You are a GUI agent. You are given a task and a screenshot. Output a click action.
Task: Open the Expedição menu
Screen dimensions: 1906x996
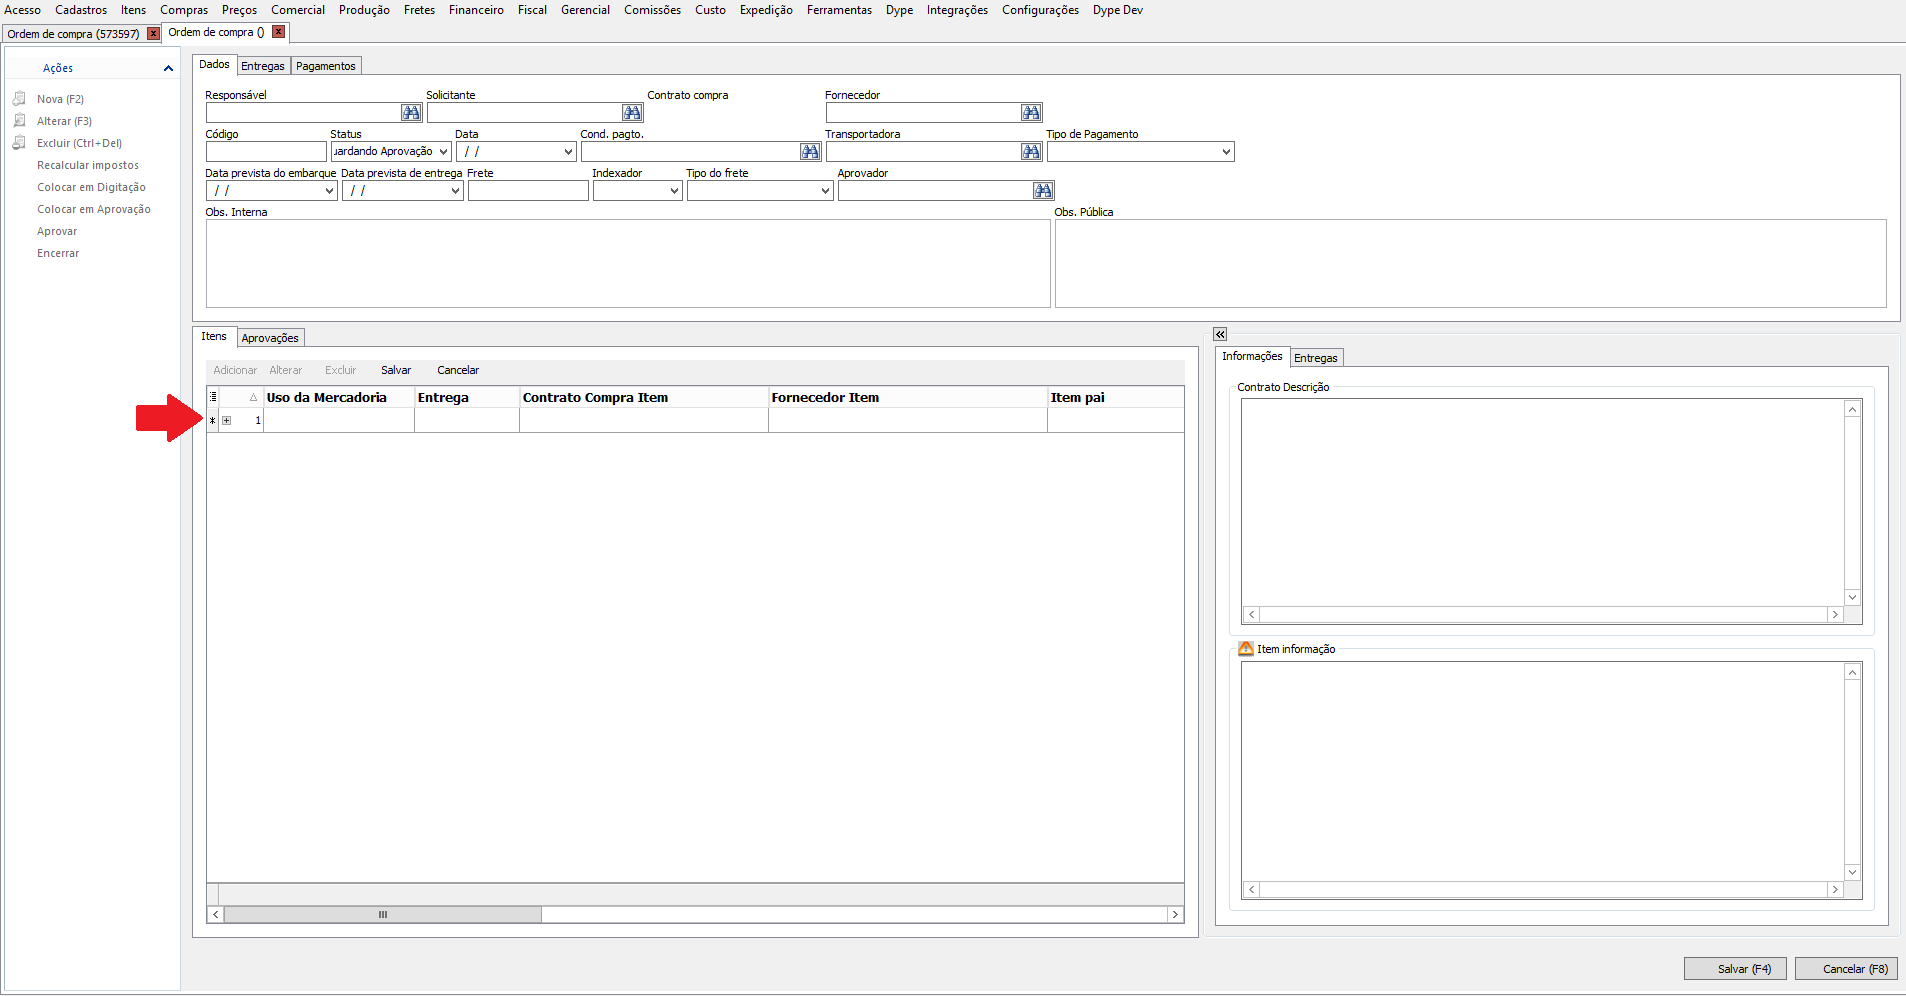(x=766, y=10)
